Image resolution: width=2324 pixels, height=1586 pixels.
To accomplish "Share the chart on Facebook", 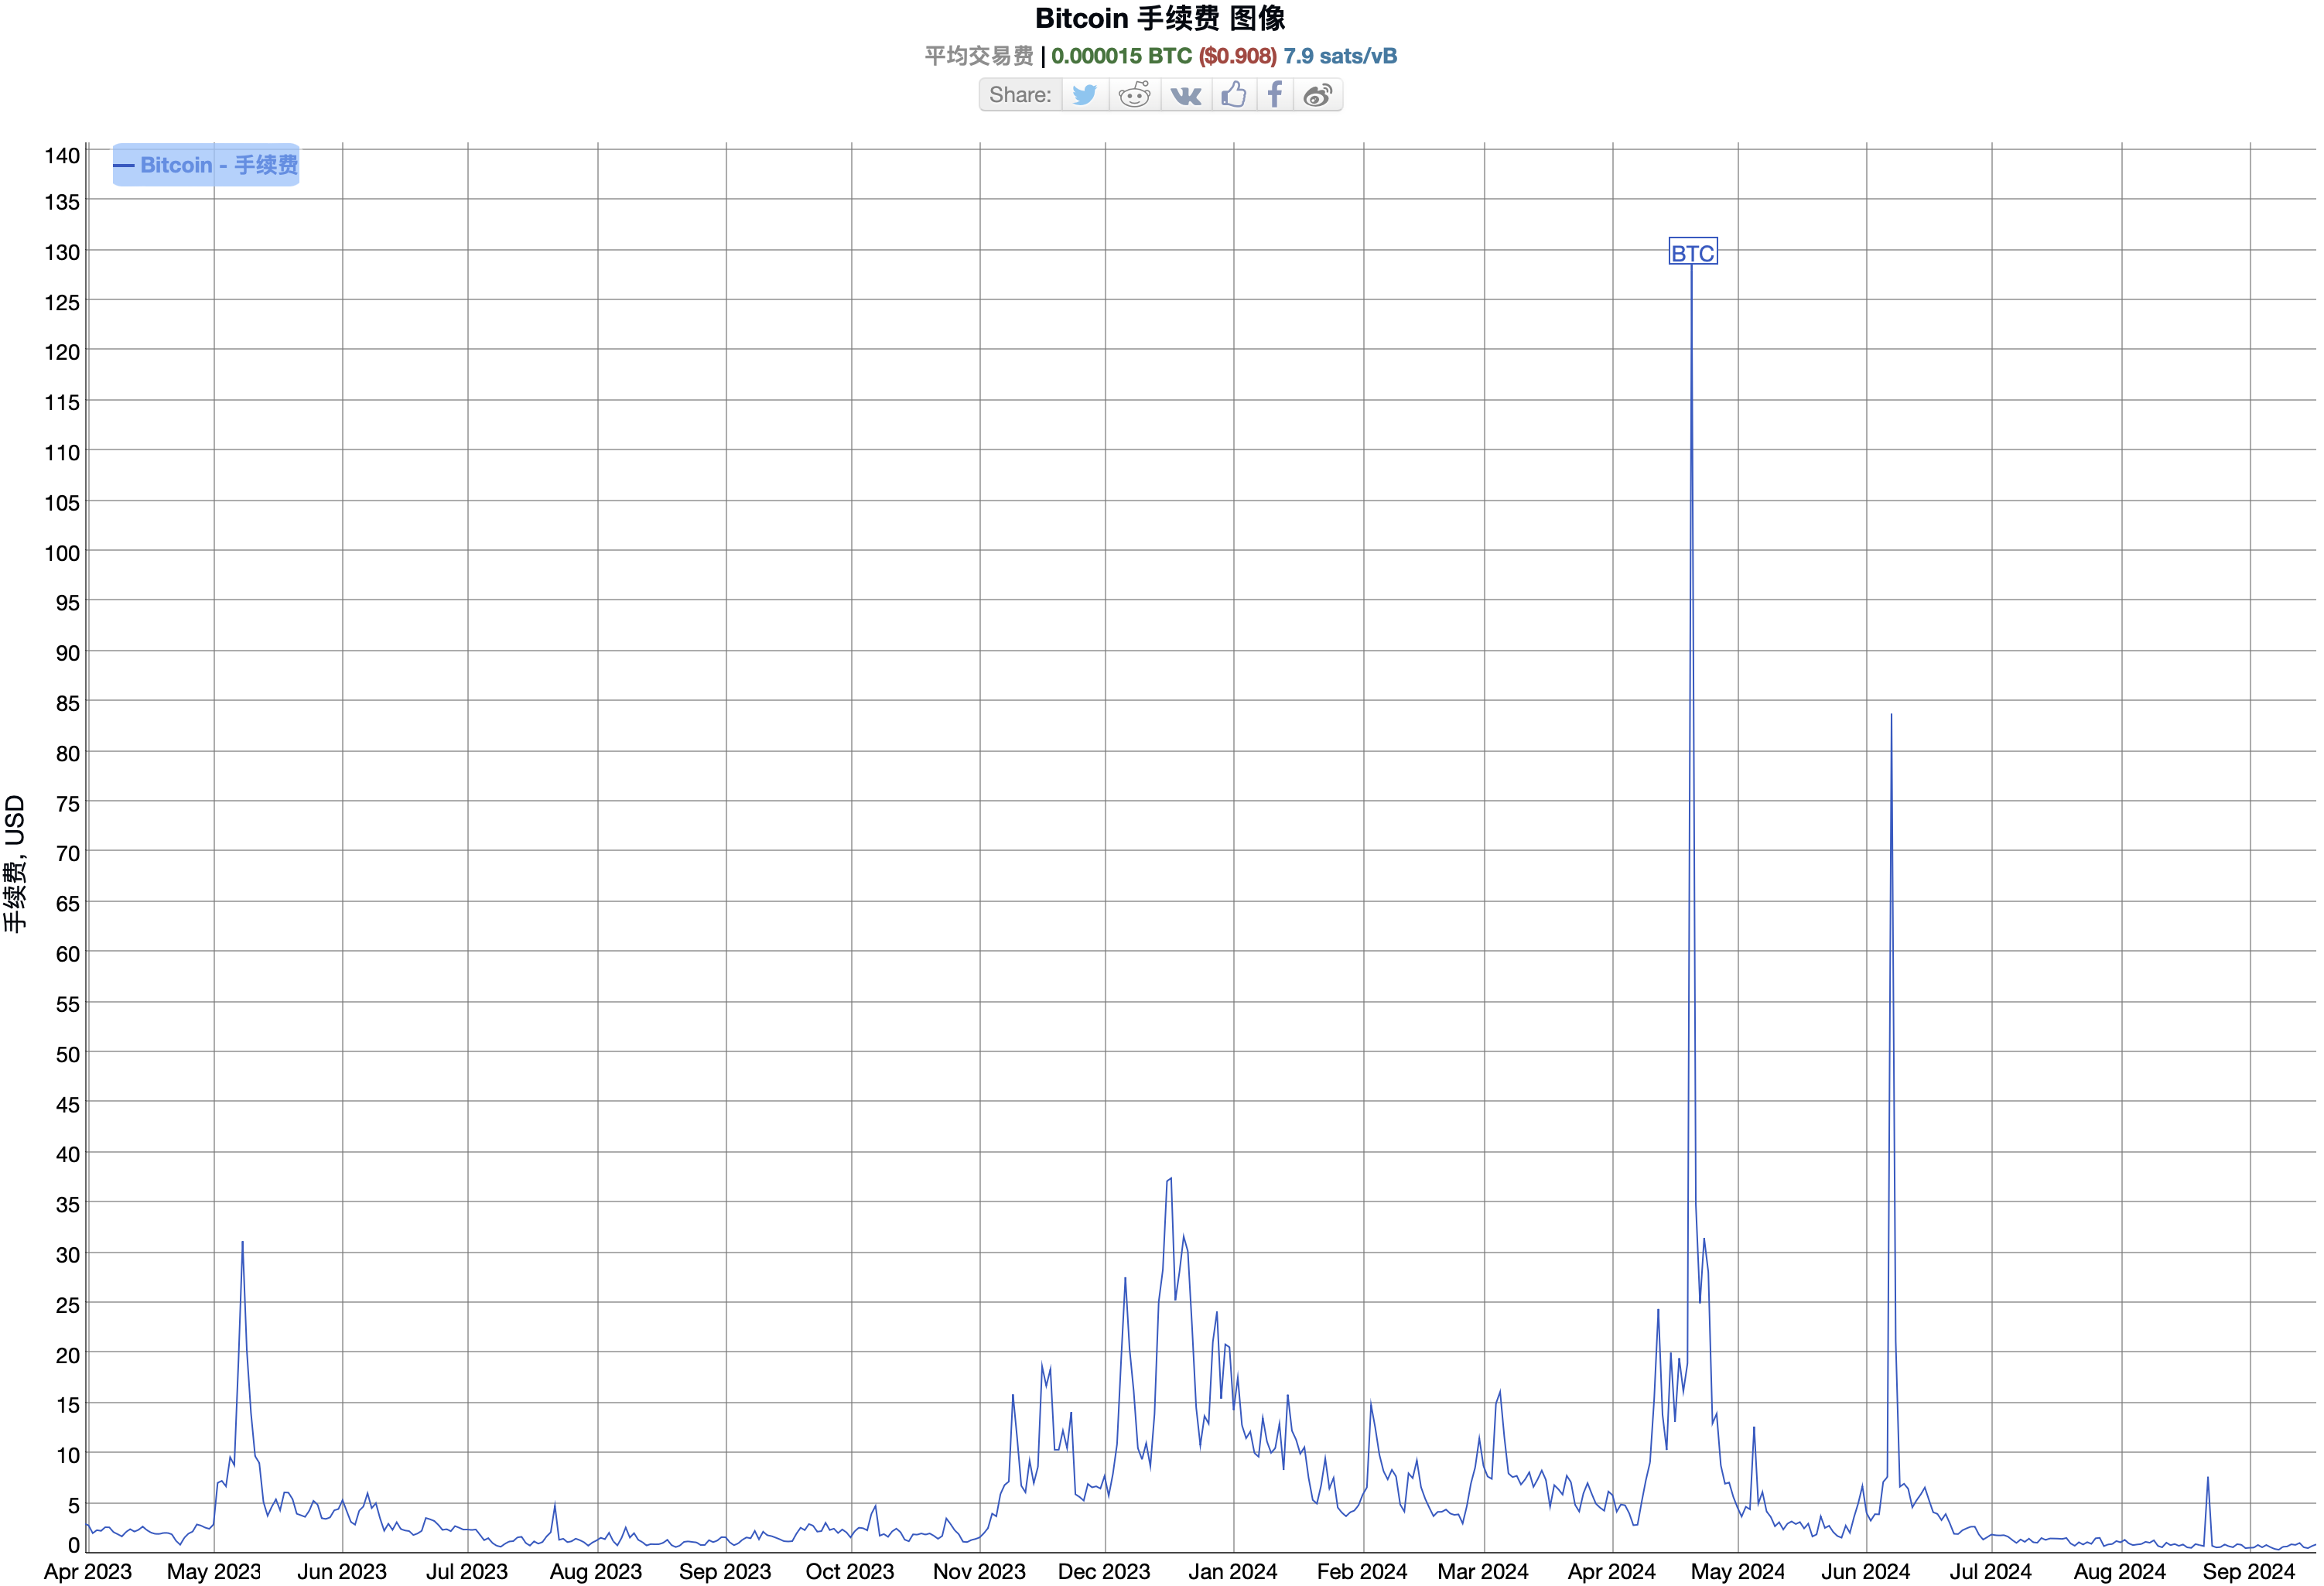I will (1275, 95).
